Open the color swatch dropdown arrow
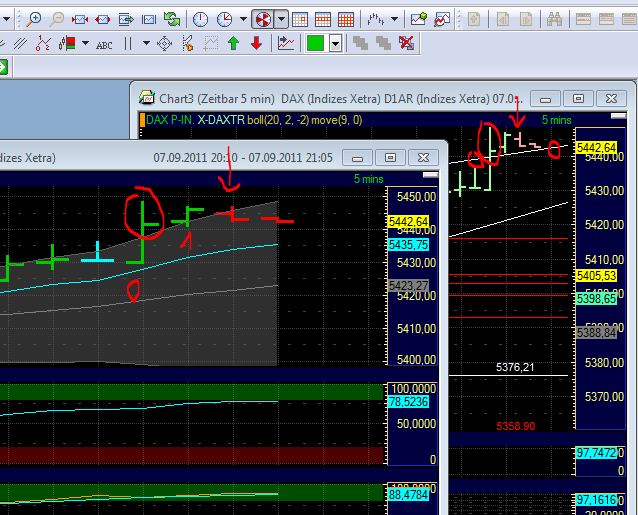 335,43
